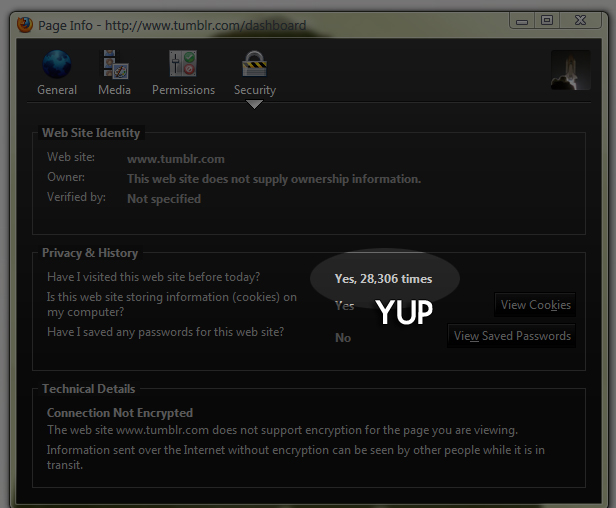Click the View Saved Passwords button
616x508 pixels.
tap(512, 336)
